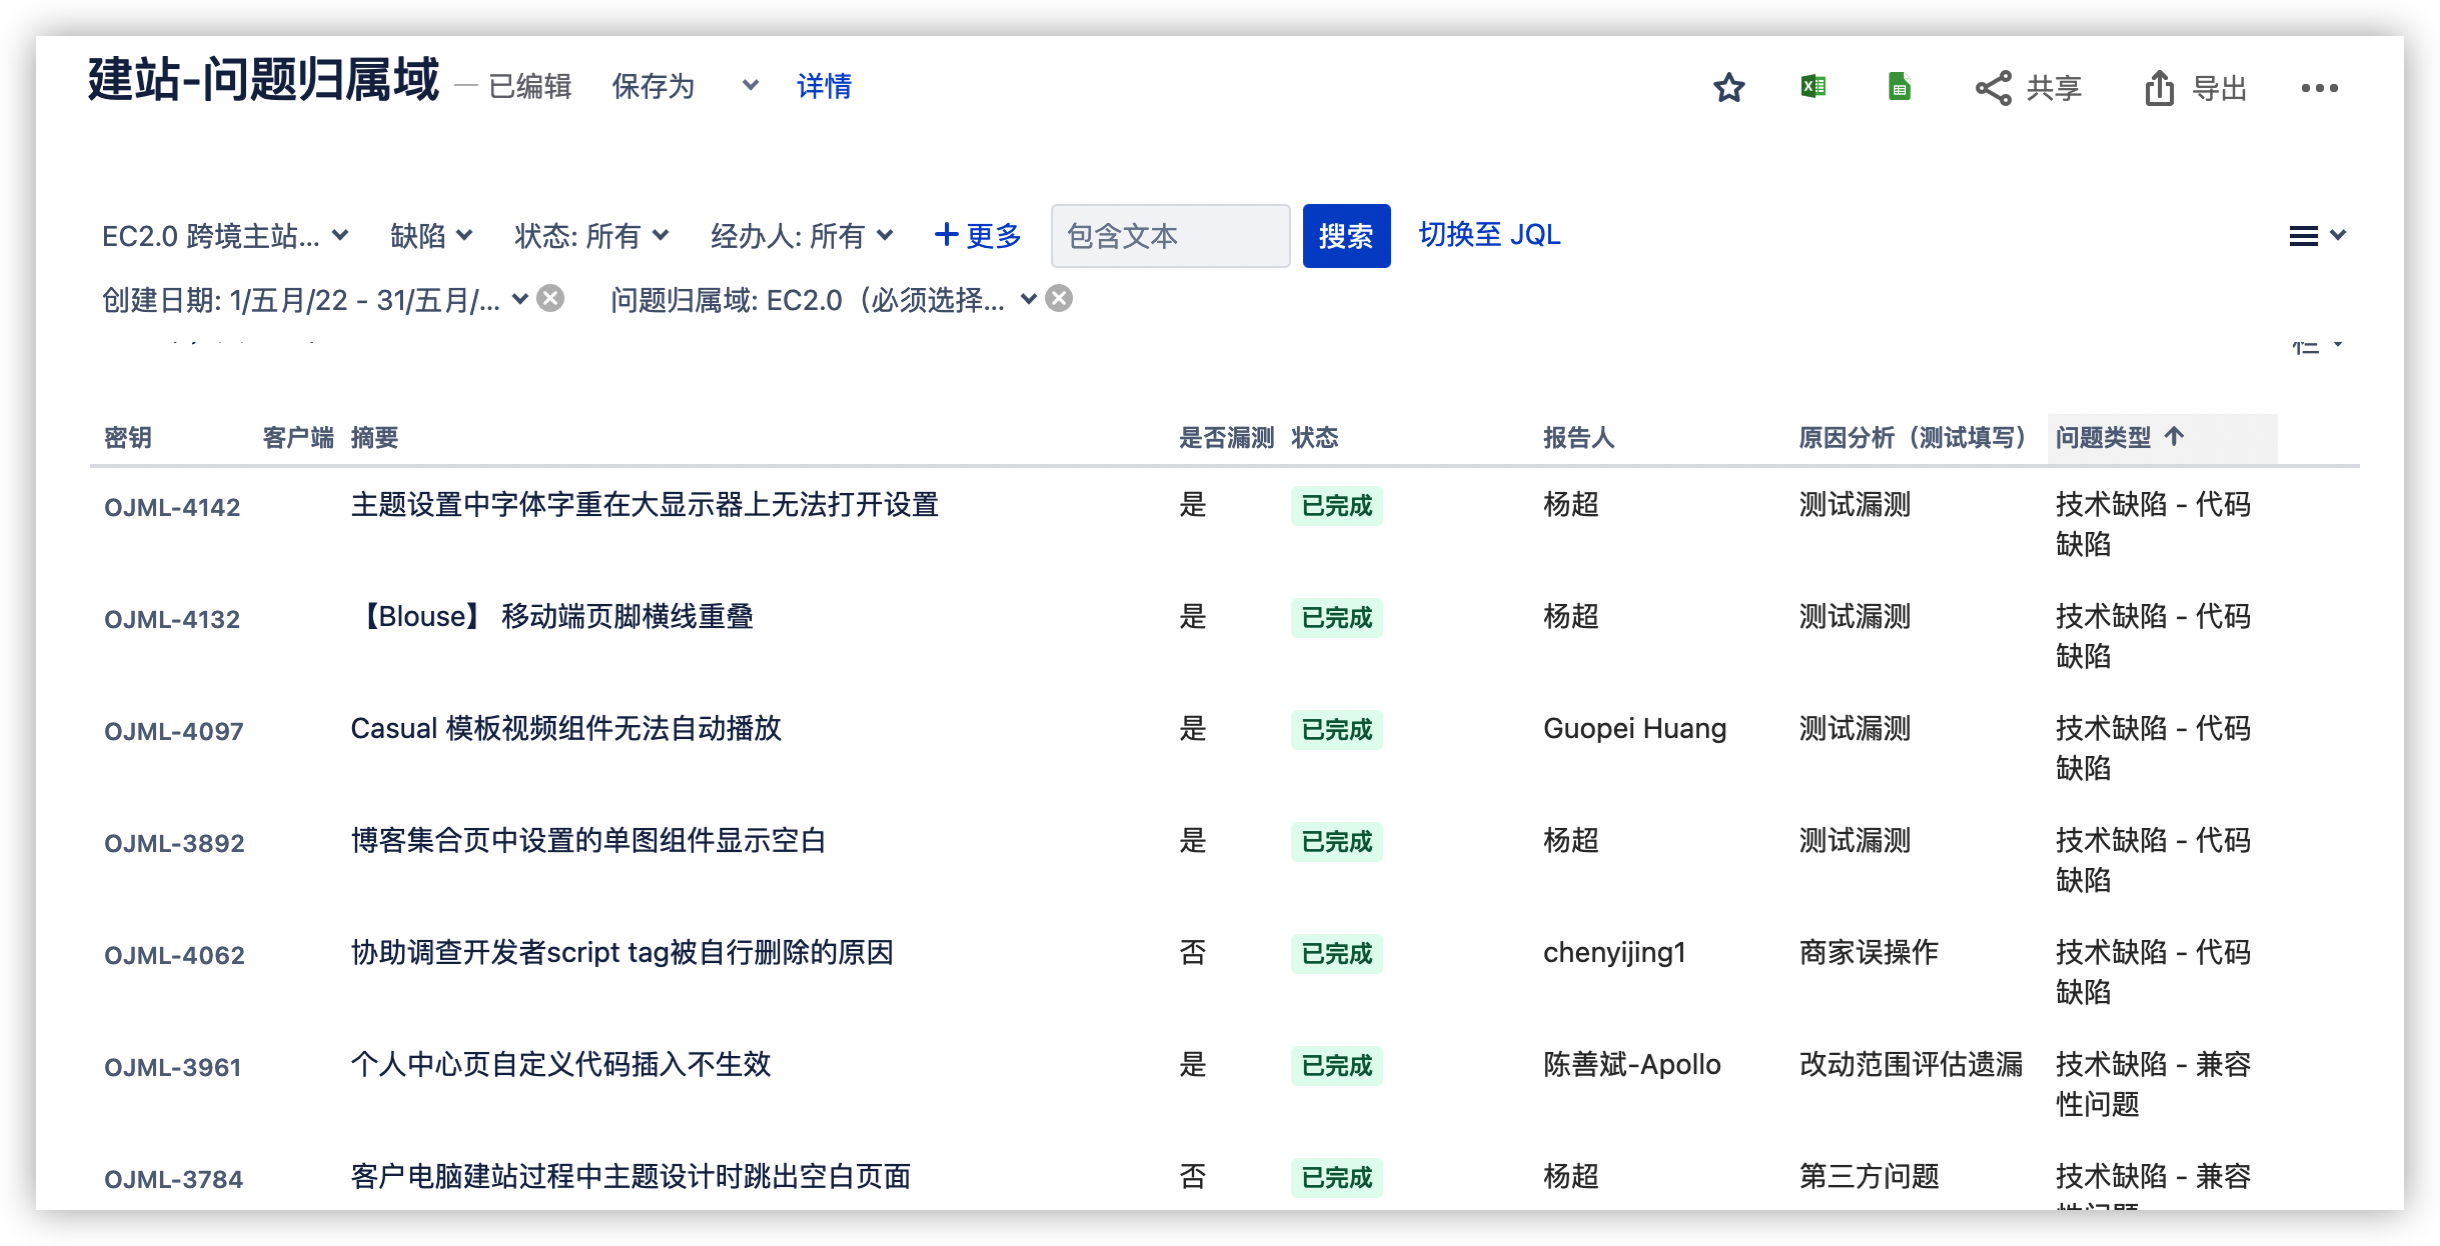Open the list view layout switcher
This screenshot has height=1246, width=2440.
pos(2316,236)
